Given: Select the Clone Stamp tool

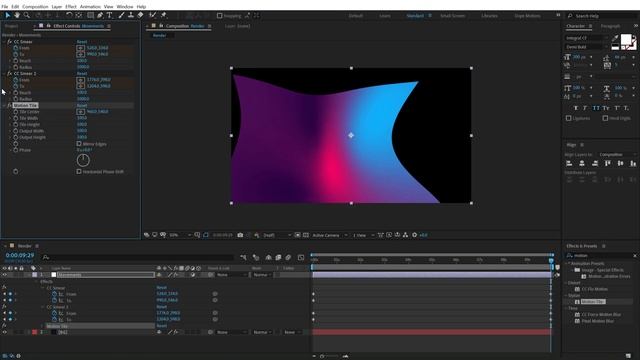Looking at the screenshot, I should [x=131, y=16].
